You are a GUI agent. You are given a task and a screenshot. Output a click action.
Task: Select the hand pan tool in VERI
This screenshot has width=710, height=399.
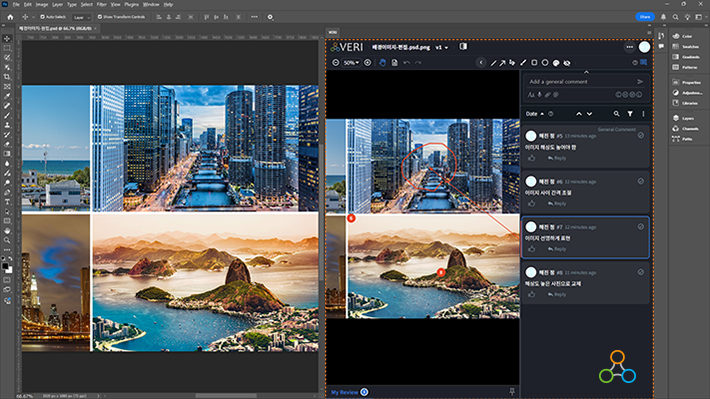[383, 62]
